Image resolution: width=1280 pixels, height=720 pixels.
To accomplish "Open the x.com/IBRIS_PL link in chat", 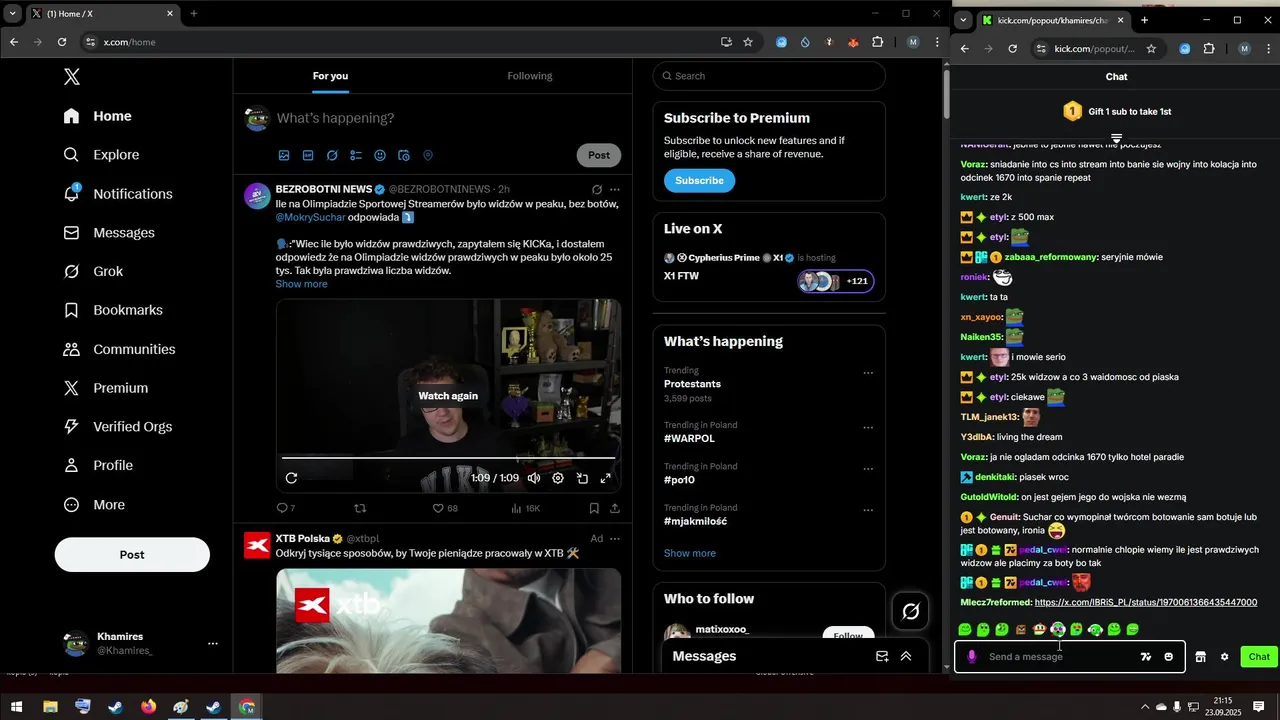I will point(1146,602).
